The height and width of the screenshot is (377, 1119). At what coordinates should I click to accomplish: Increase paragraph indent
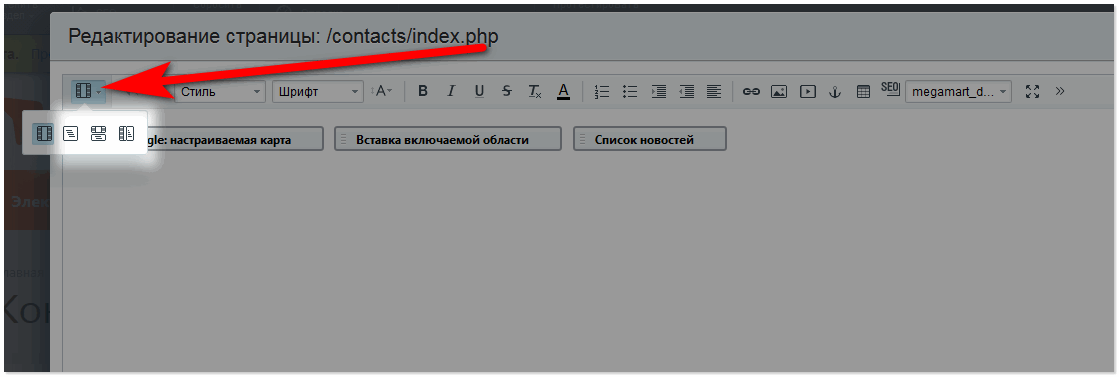click(659, 91)
